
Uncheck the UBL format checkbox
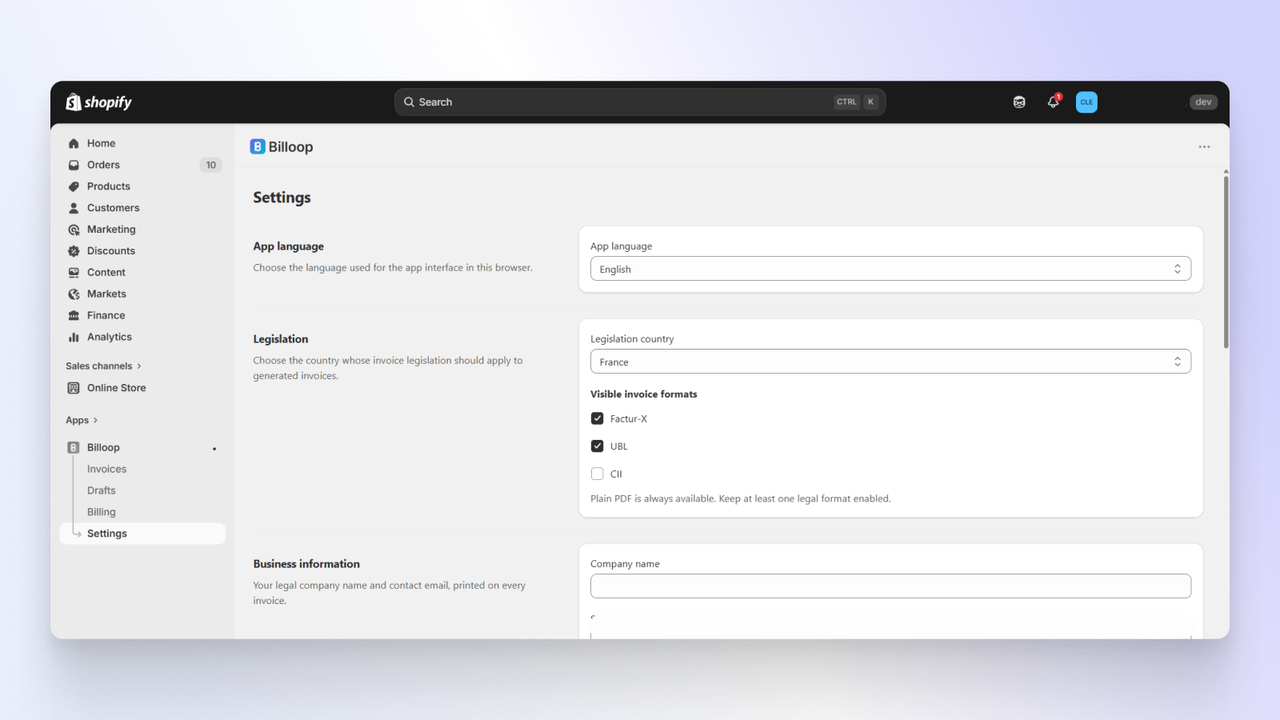[597, 446]
